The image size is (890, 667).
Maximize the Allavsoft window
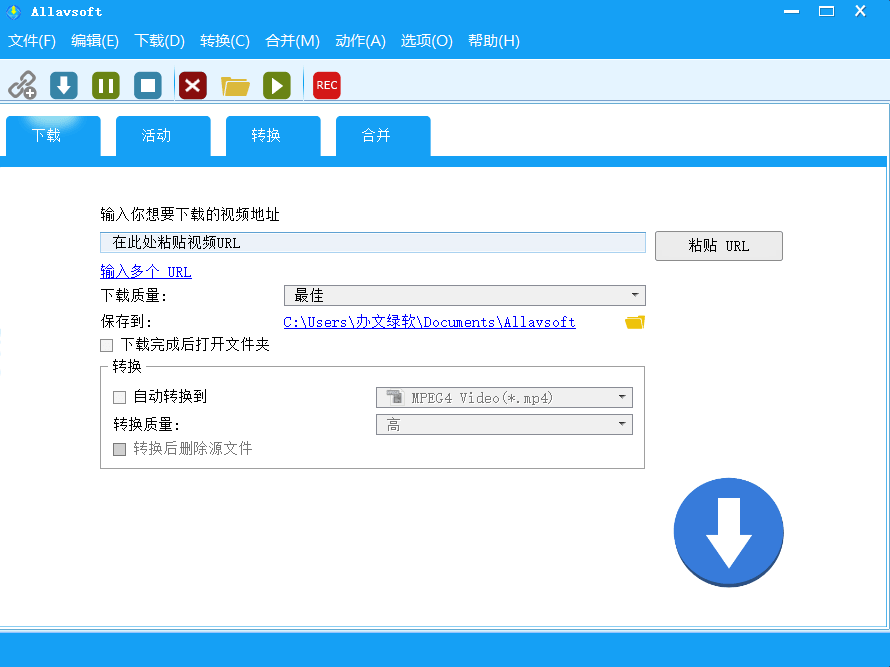(826, 11)
